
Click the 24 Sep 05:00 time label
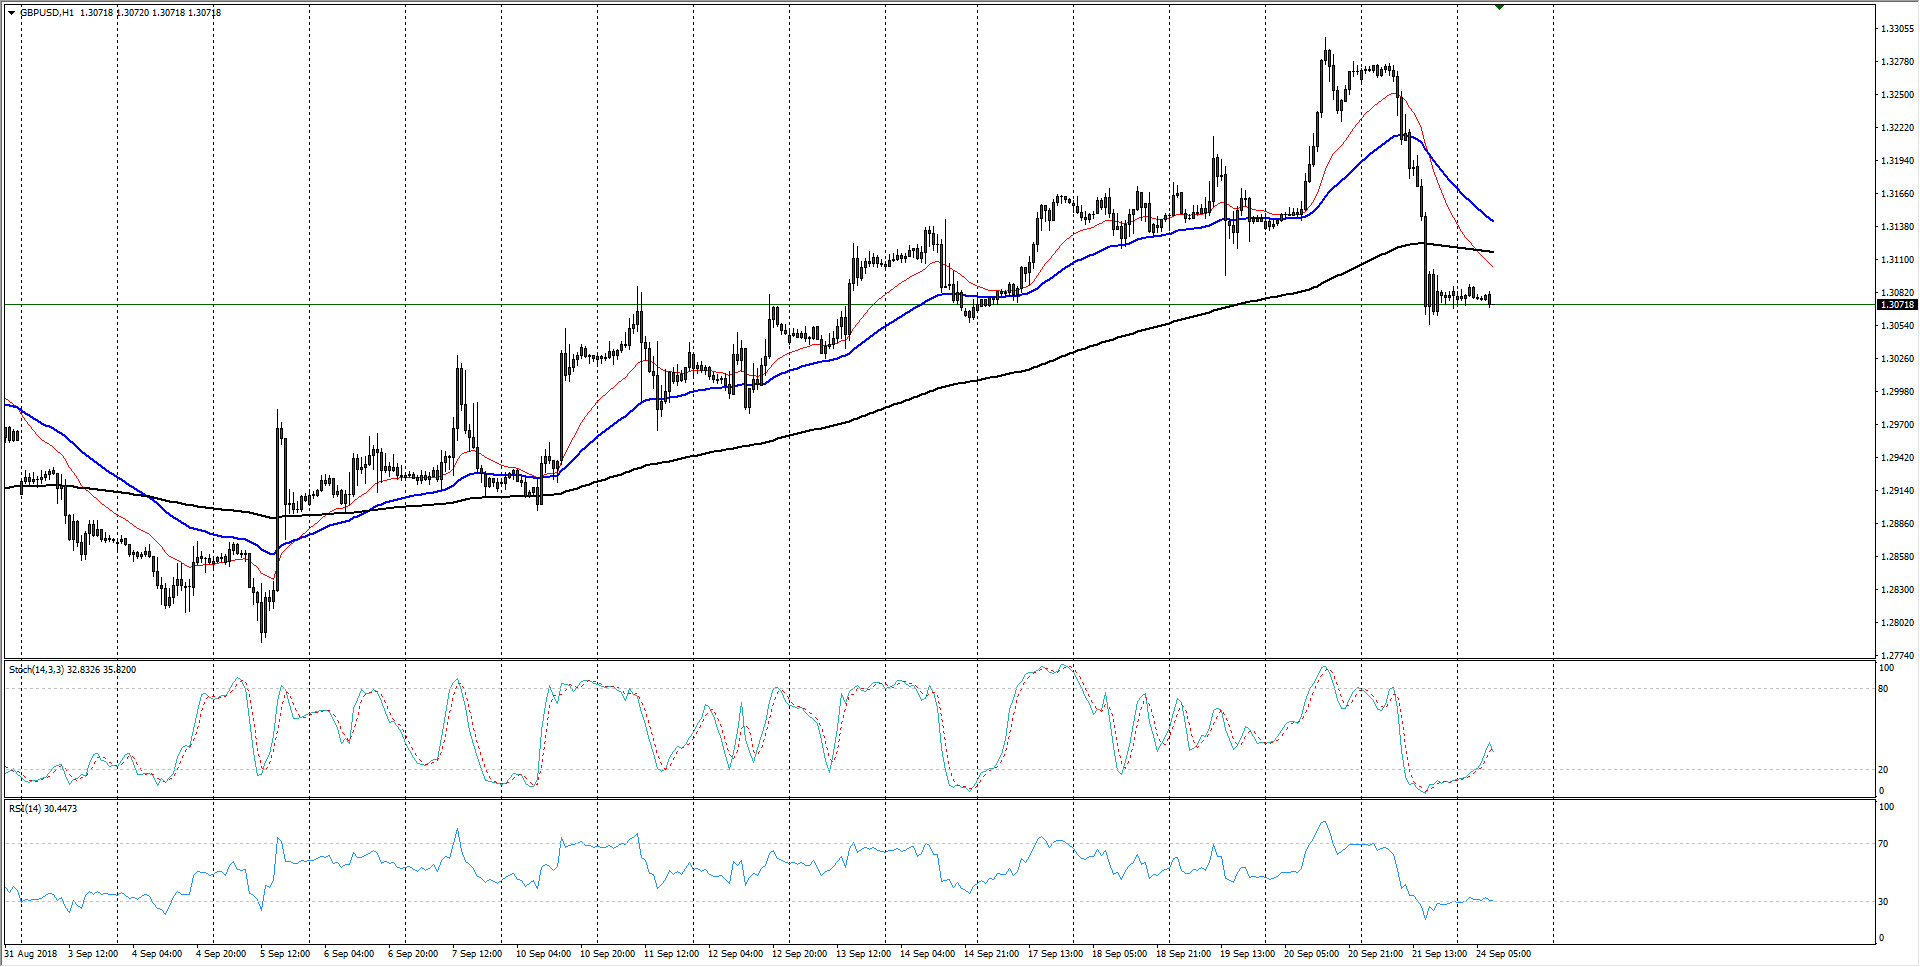point(1503,953)
